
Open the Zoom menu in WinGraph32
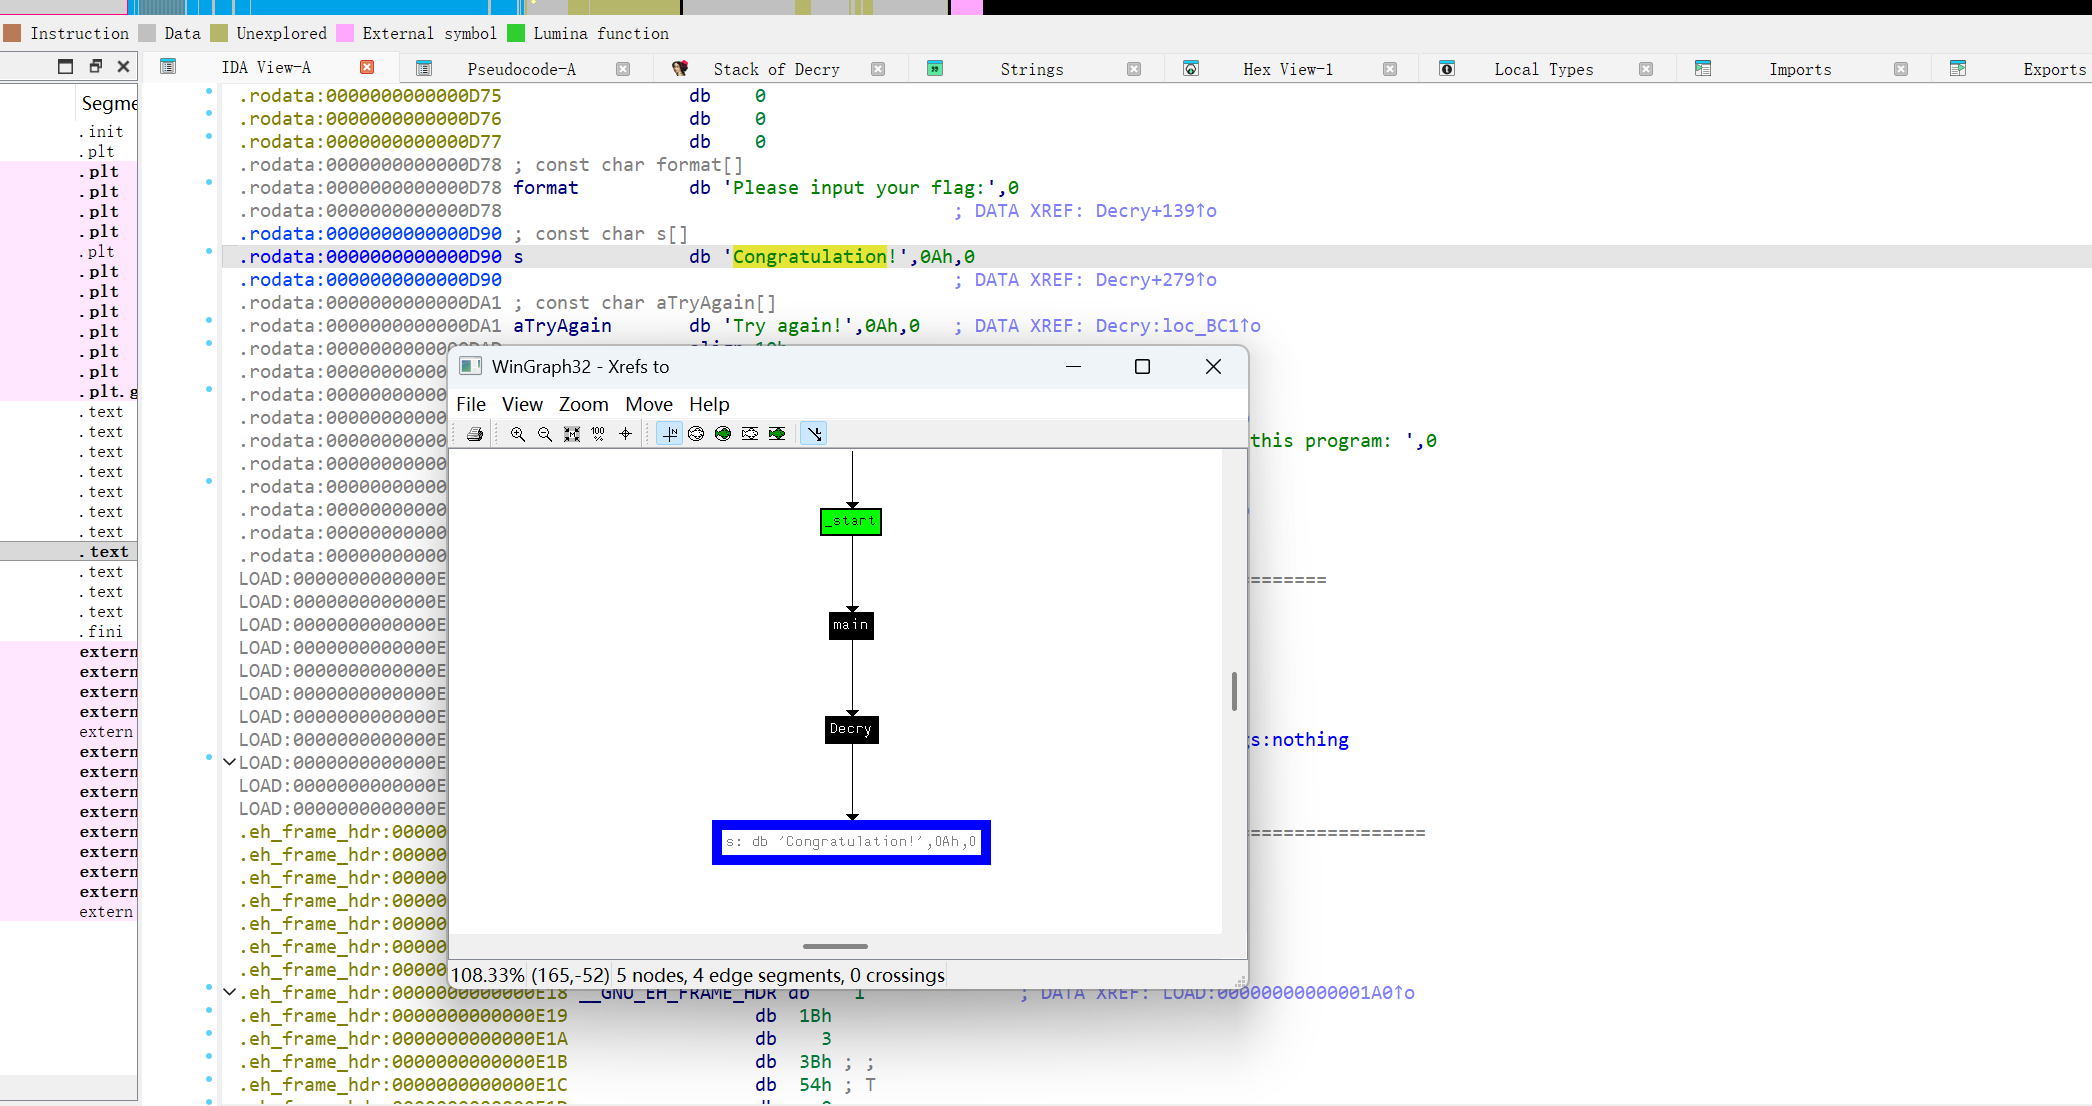(583, 404)
